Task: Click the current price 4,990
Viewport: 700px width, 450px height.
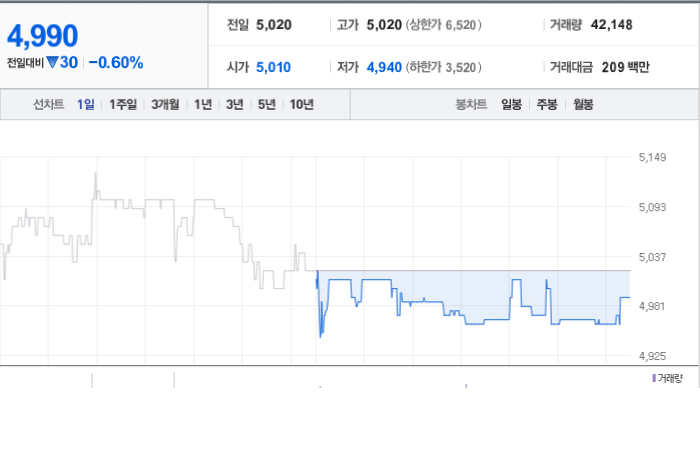Action: (x=43, y=36)
